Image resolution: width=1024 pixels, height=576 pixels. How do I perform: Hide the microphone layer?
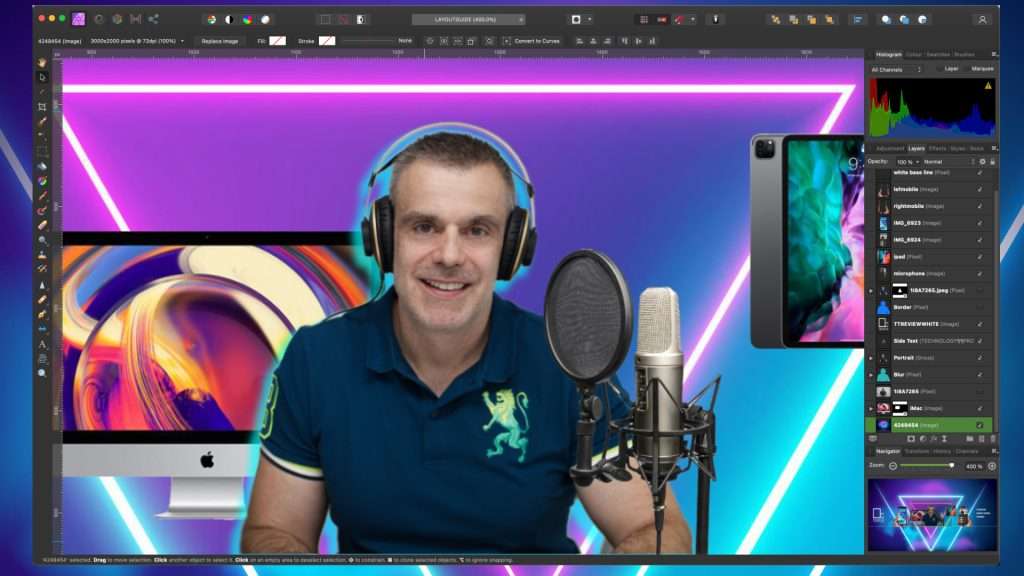pyautogui.click(x=980, y=274)
